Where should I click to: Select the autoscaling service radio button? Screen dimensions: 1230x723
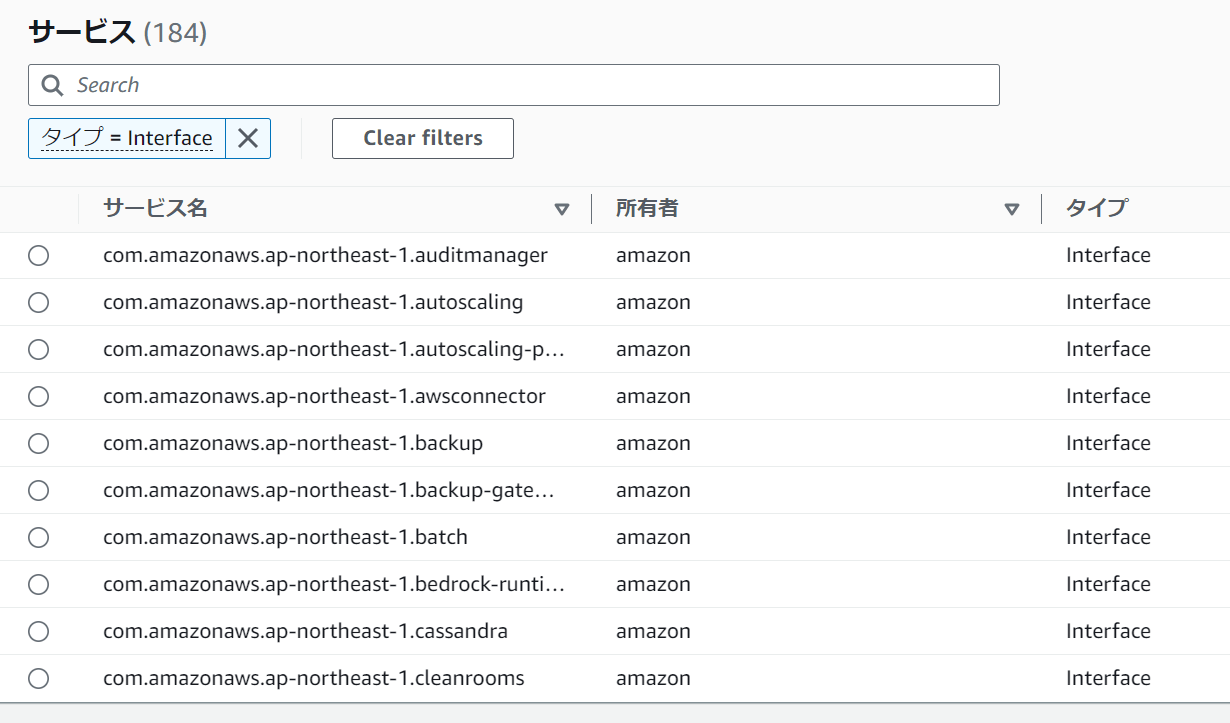(38, 303)
